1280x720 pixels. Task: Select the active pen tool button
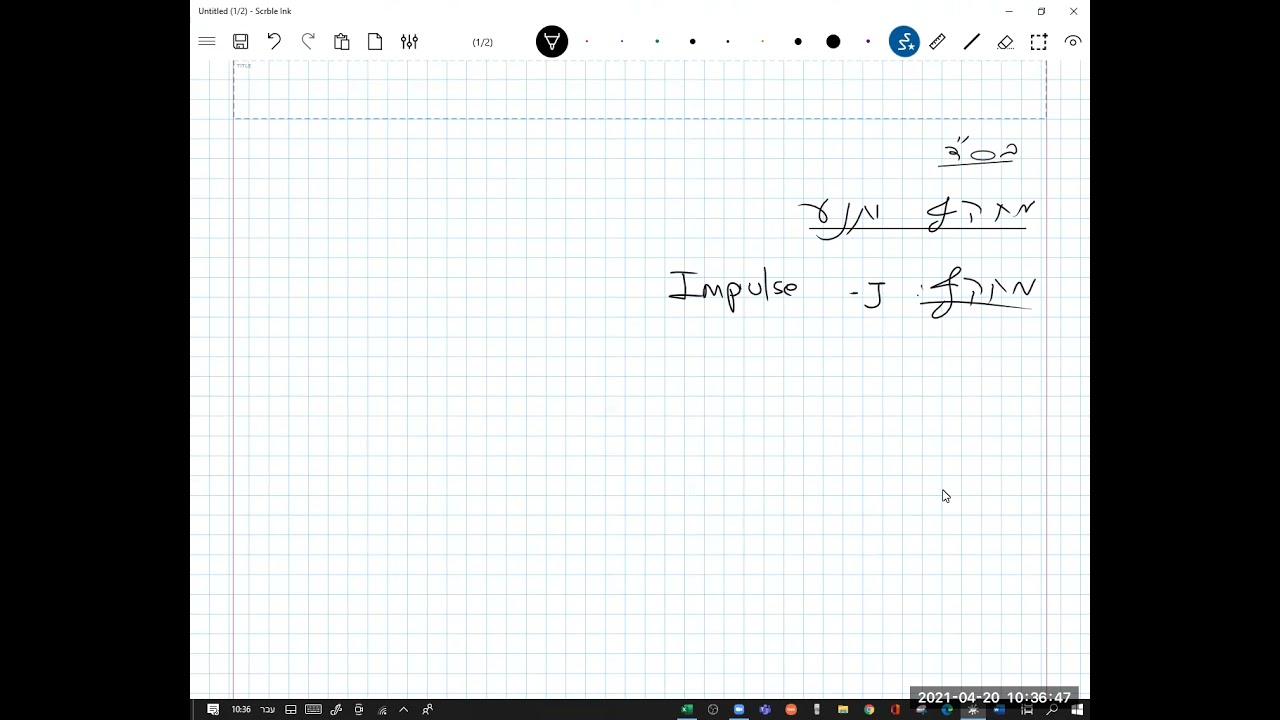[552, 42]
